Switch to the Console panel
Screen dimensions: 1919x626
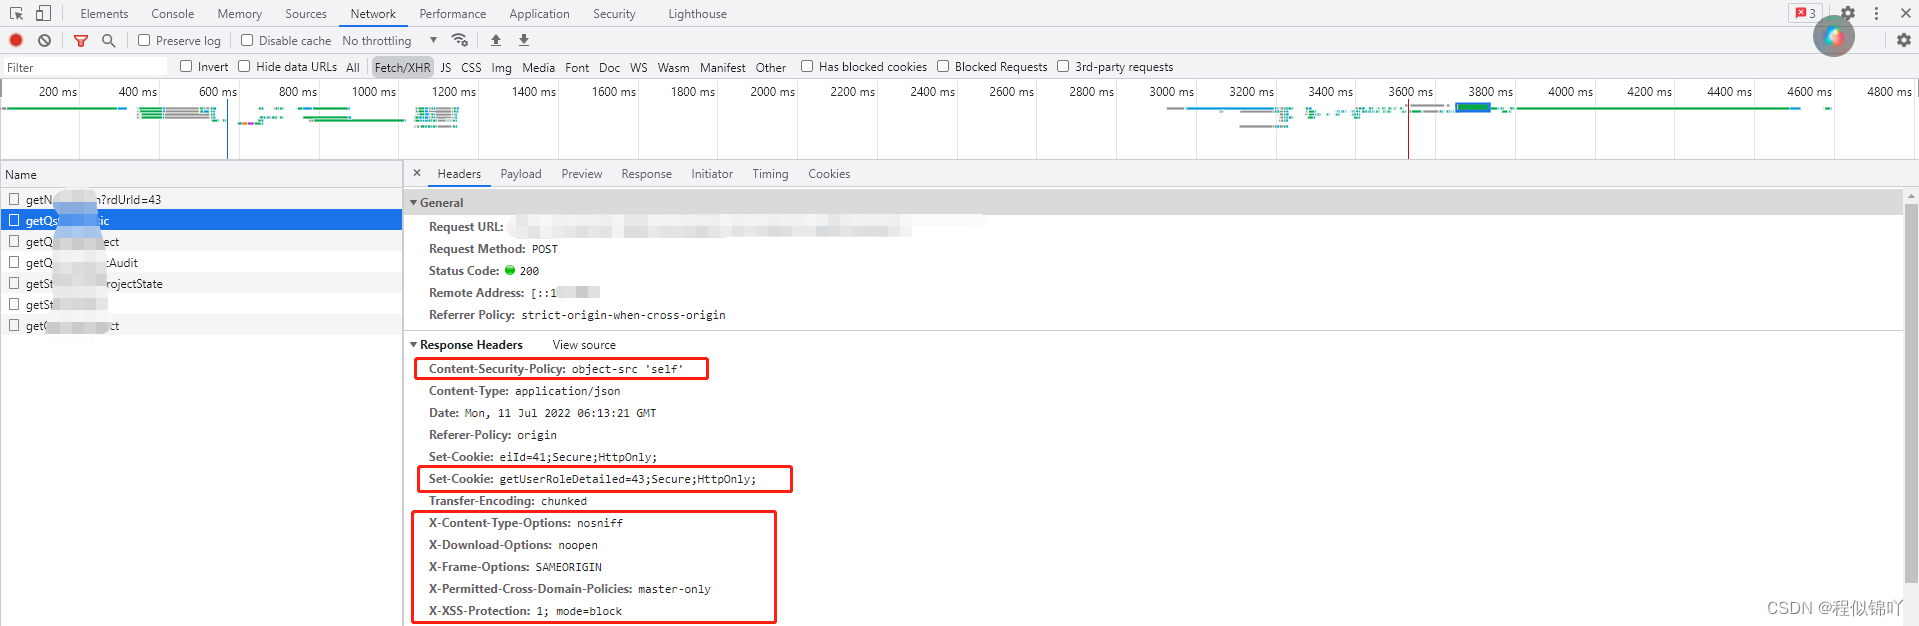pos(173,13)
